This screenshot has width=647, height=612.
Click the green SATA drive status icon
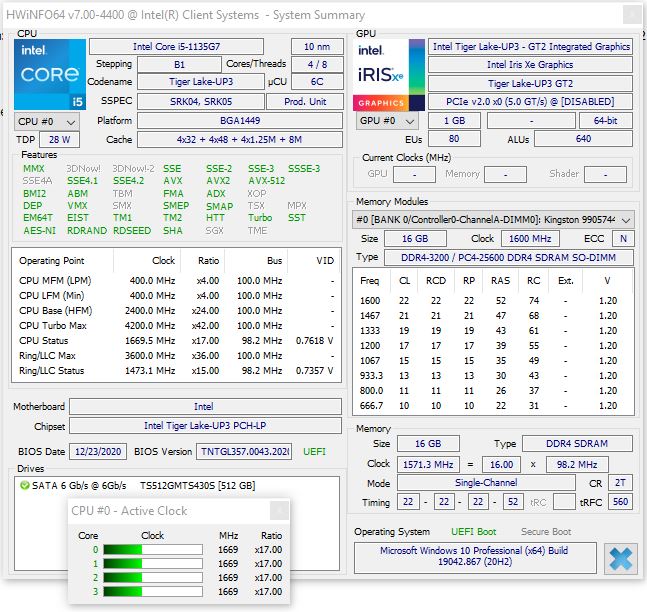coord(24,485)
